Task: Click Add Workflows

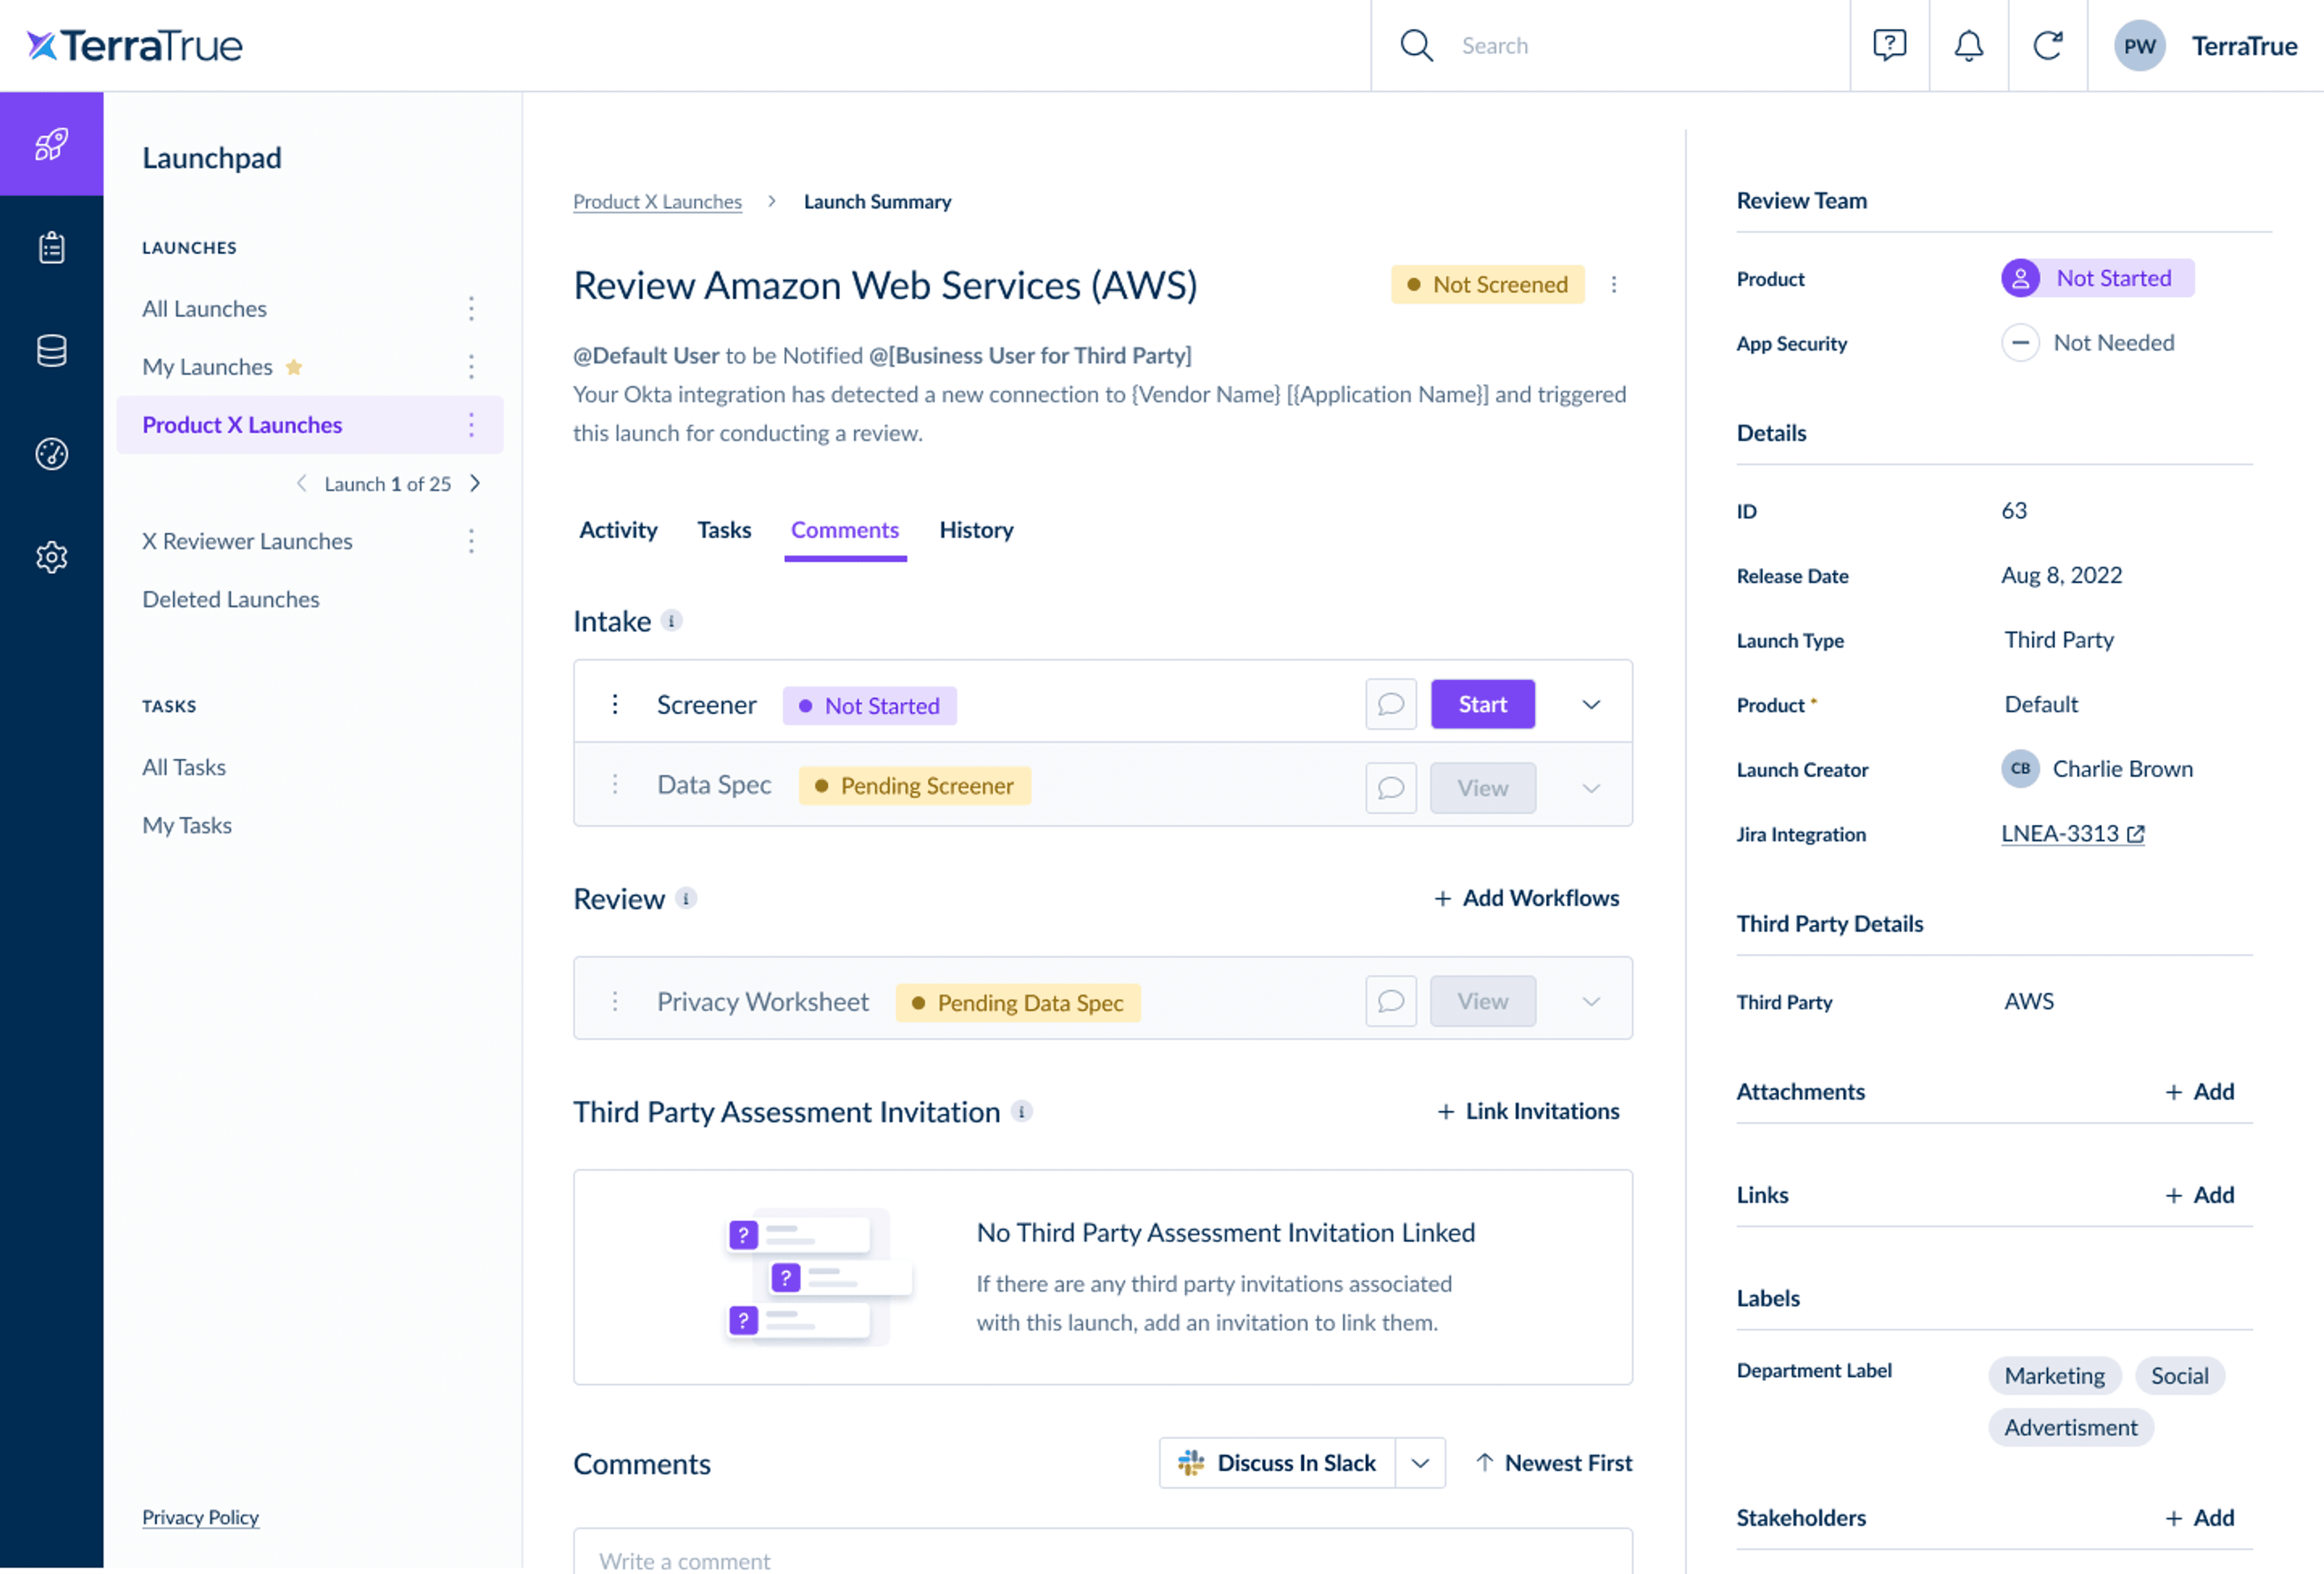Action: click(x=1526, y=898)
